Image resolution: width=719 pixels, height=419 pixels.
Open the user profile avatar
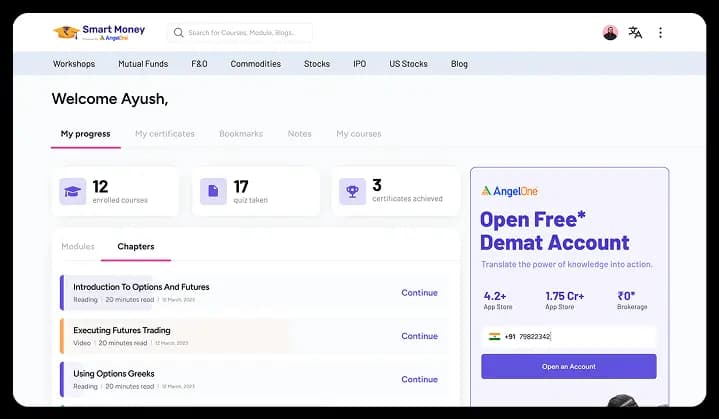tap(610, 33)
